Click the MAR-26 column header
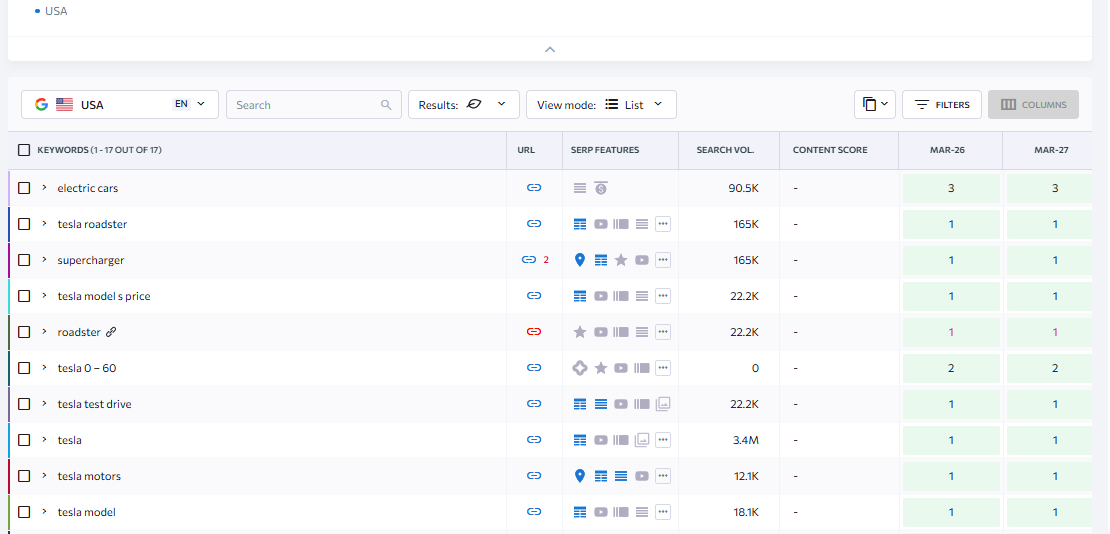This screenshot has width=1110, height=534. [x=950, y=150]
